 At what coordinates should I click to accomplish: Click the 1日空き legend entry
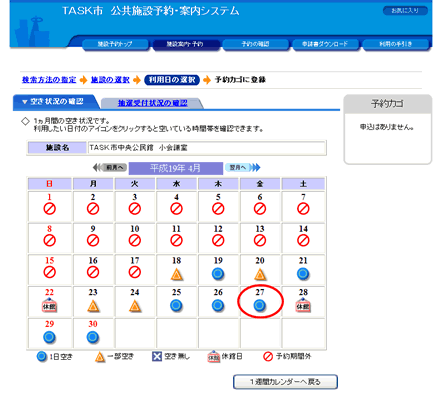coord(55,357)
